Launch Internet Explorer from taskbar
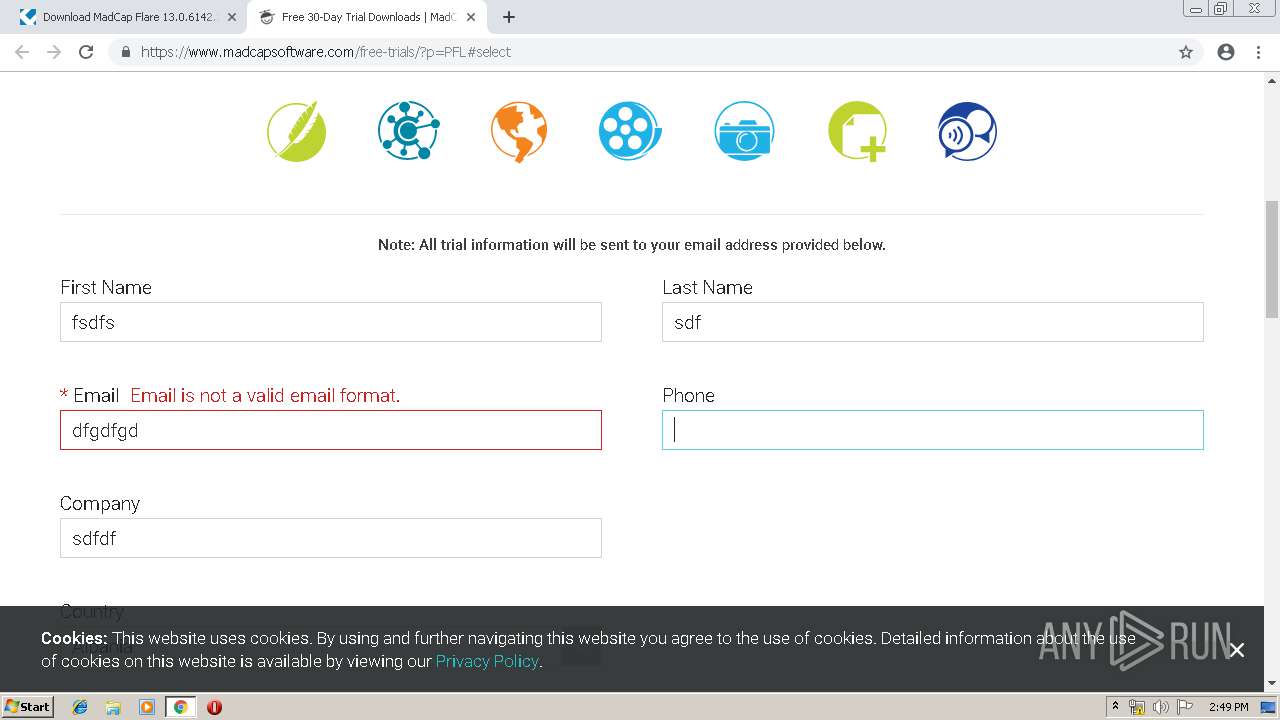Image resolution: width=1280 pixels, height=720 pixels. click(x=80, y=707)
